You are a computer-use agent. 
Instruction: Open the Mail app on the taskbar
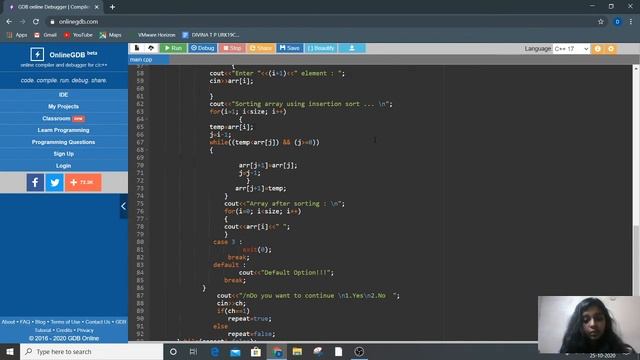click(x=236, y=351)
